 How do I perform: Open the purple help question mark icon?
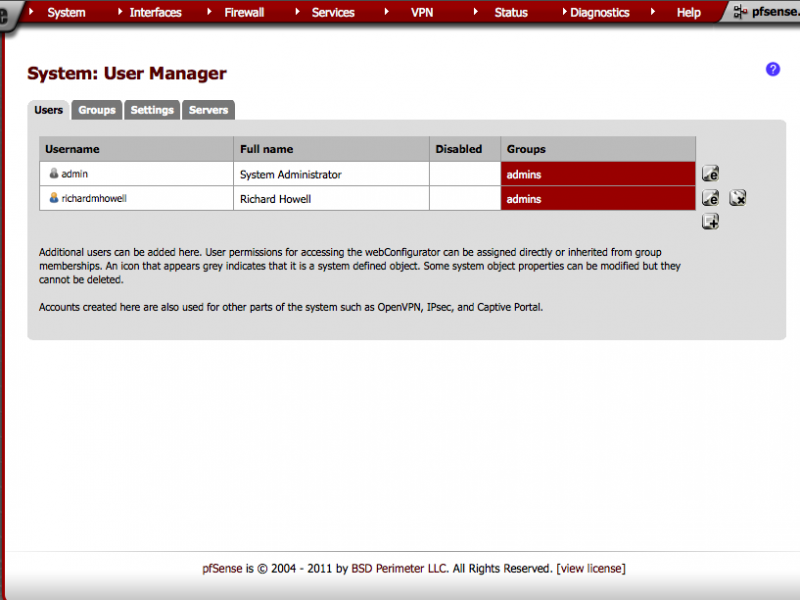click(772, 69)
